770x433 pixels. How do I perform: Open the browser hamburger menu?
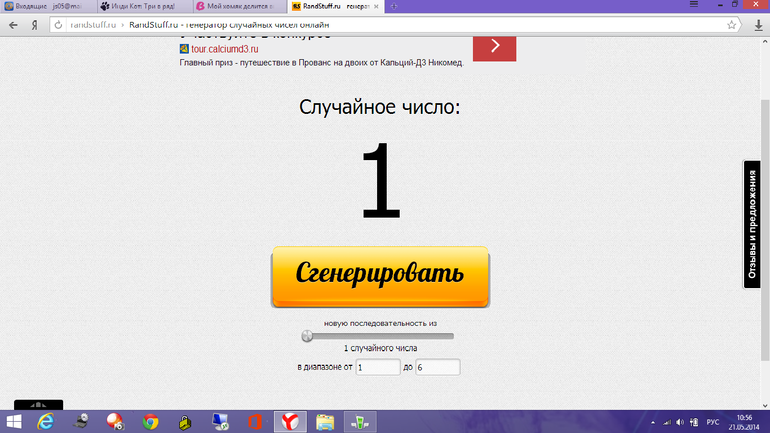(x=692, y=6)
